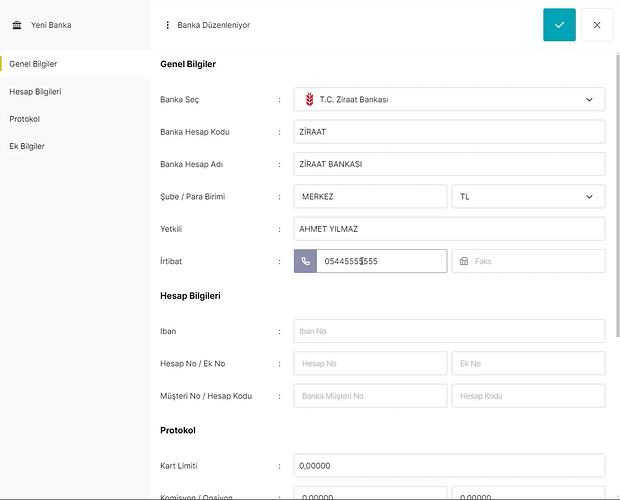
Task: Click into the Faks input field
Action: 528,261
